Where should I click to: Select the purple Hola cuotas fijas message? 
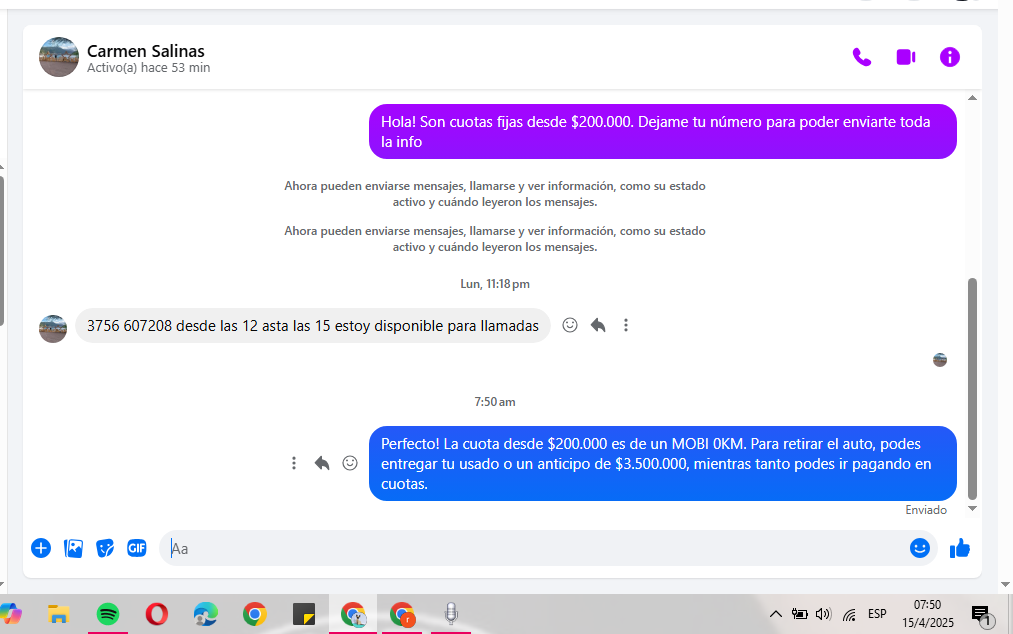[x=663, y=131]
